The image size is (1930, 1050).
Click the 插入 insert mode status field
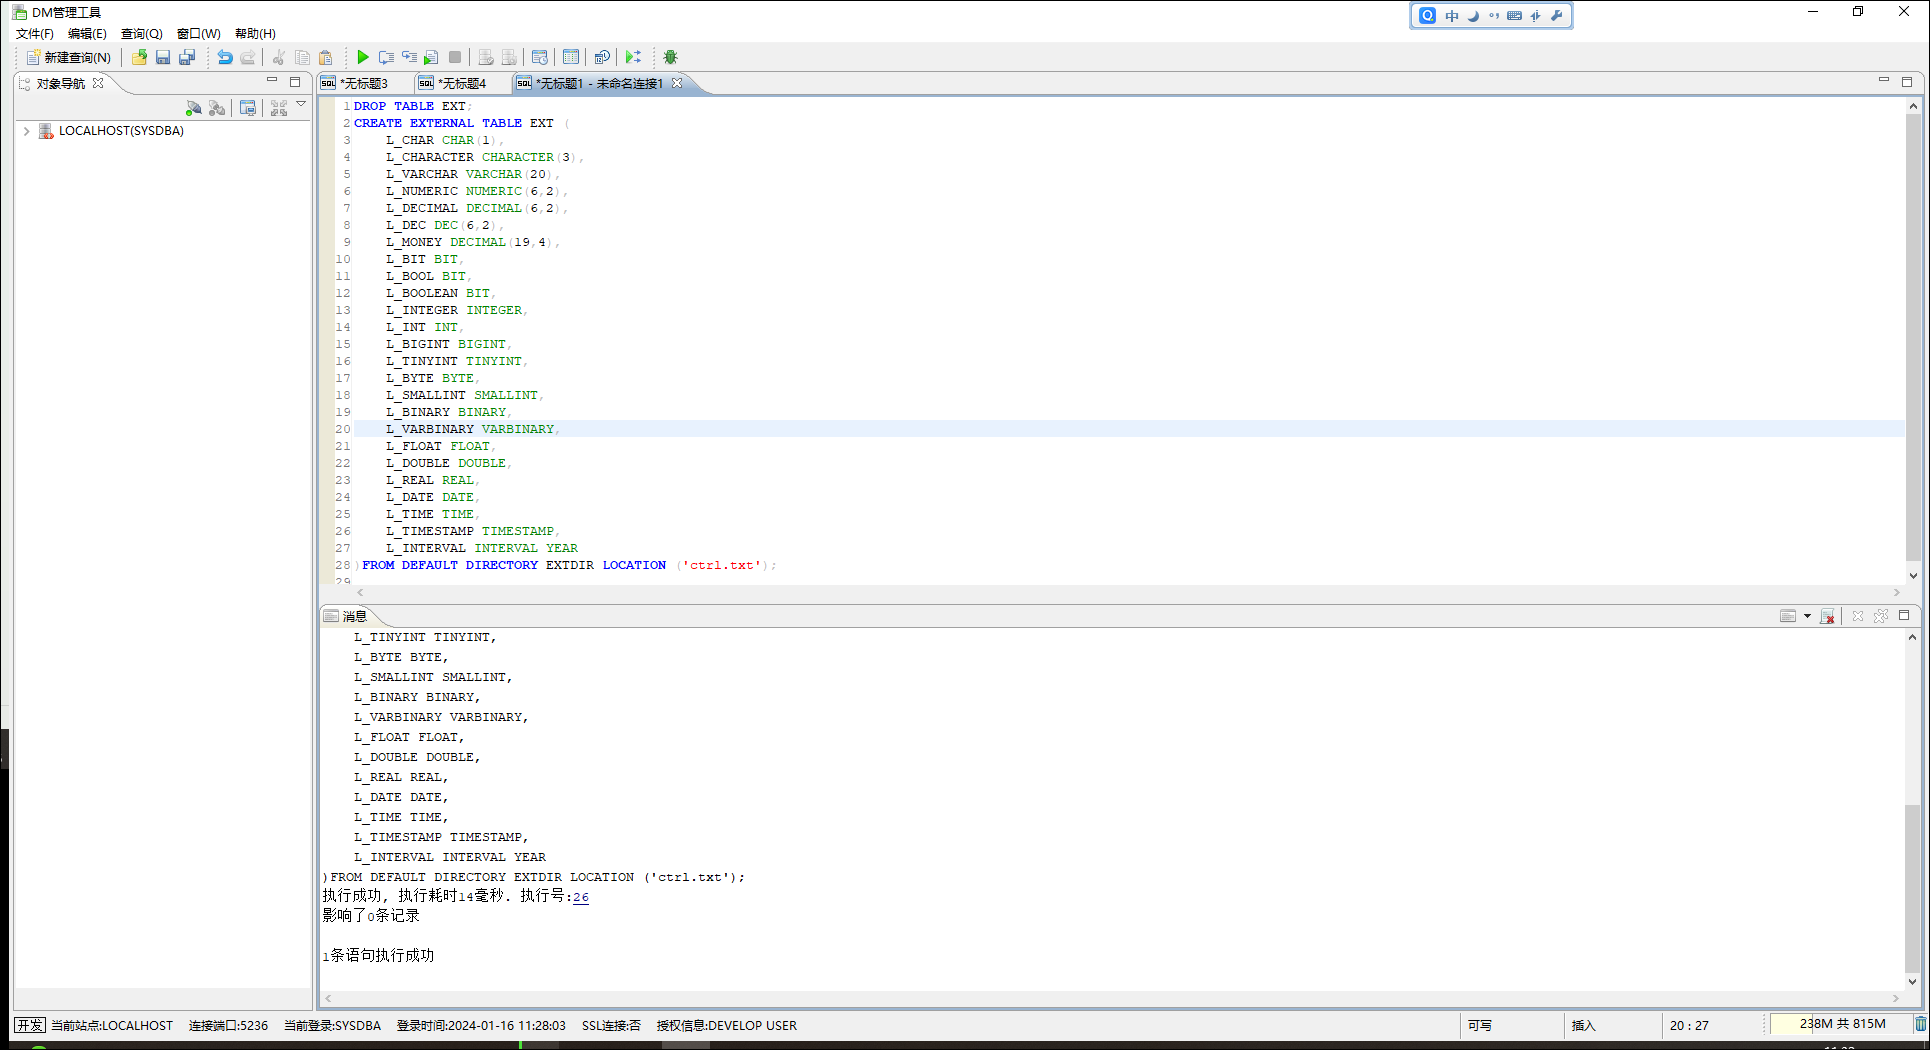click(1583, 1025)
